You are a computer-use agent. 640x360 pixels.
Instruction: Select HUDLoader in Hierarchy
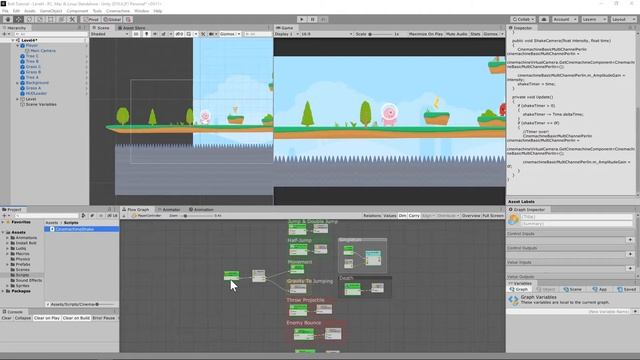pyautogui.click(x=36, y=93)
